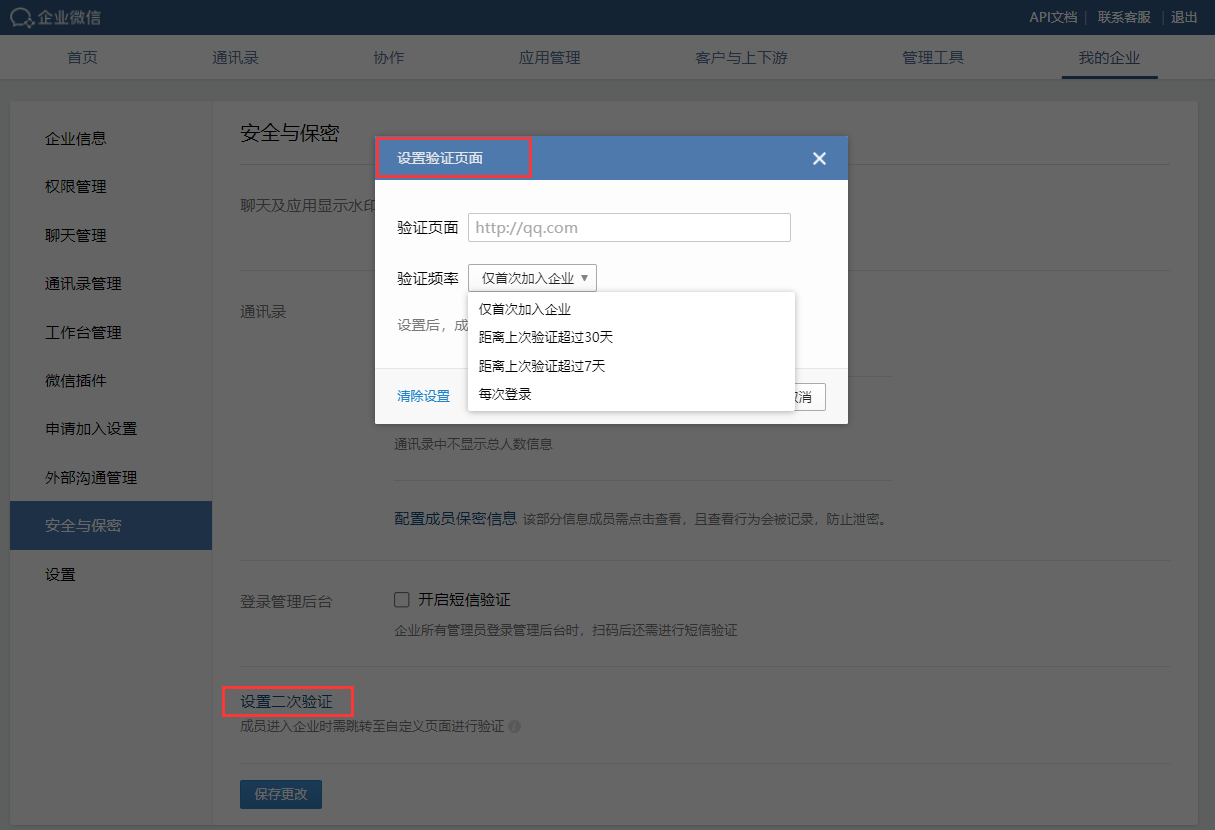Click the 企业微信 logo icon
Screen dimensions: 1215x830
click(22, 17)
